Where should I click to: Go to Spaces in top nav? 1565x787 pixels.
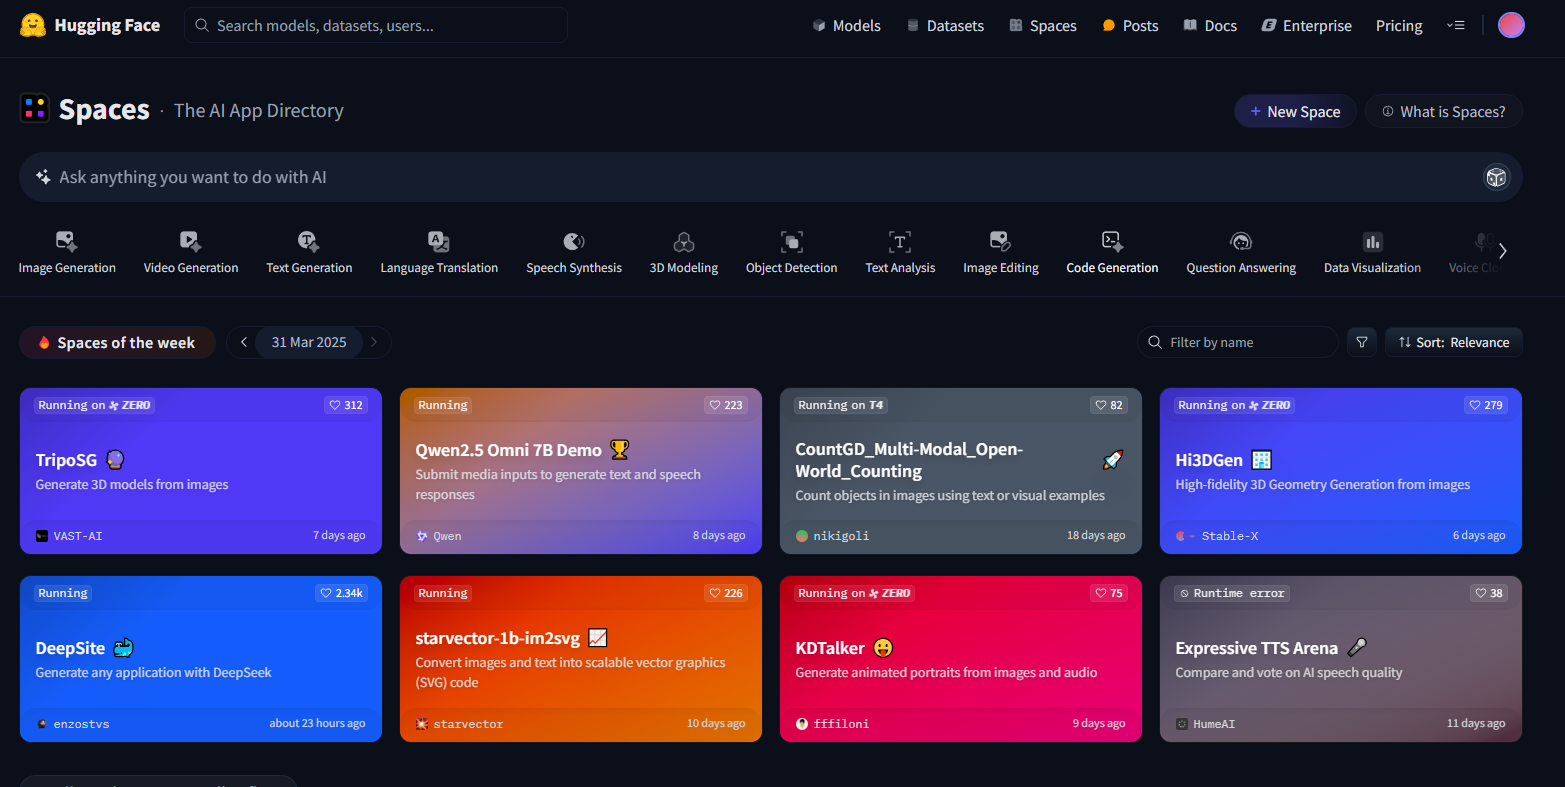[1043, 26]
